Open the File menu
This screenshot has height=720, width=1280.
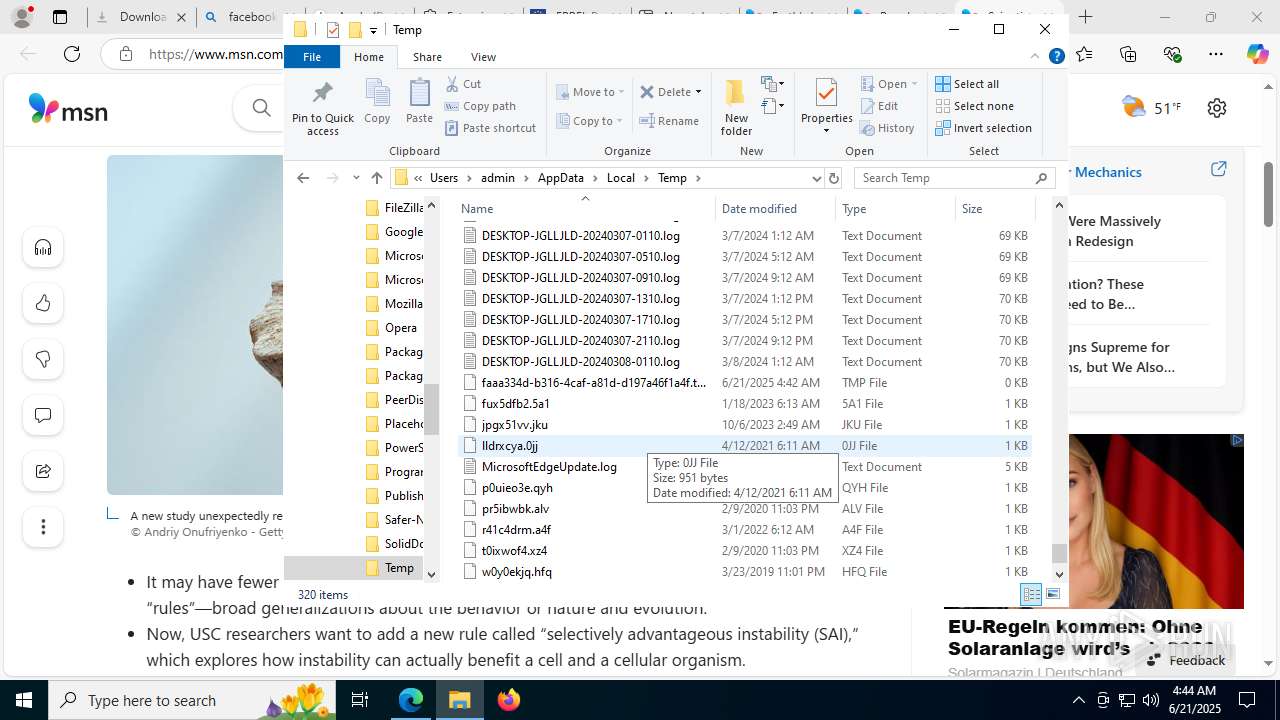(x=312, y=57)
